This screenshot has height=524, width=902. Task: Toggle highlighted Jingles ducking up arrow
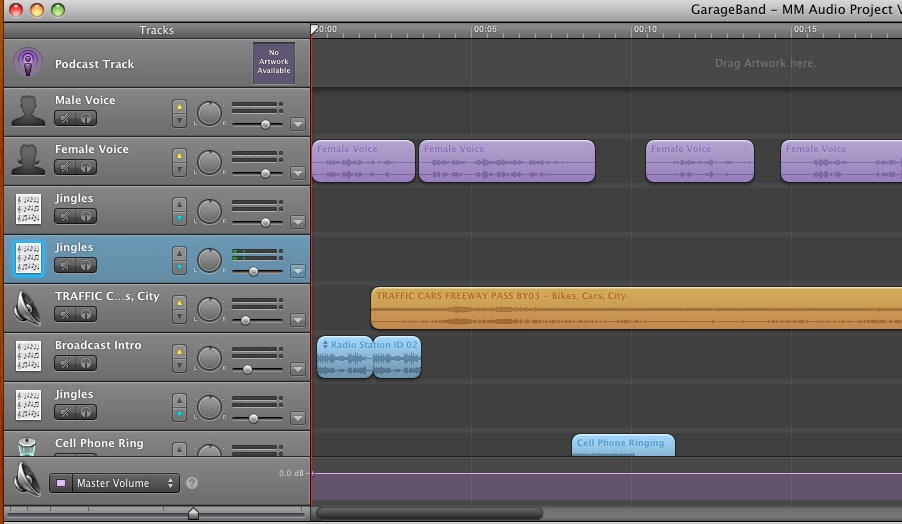click(x=179, y=253)
